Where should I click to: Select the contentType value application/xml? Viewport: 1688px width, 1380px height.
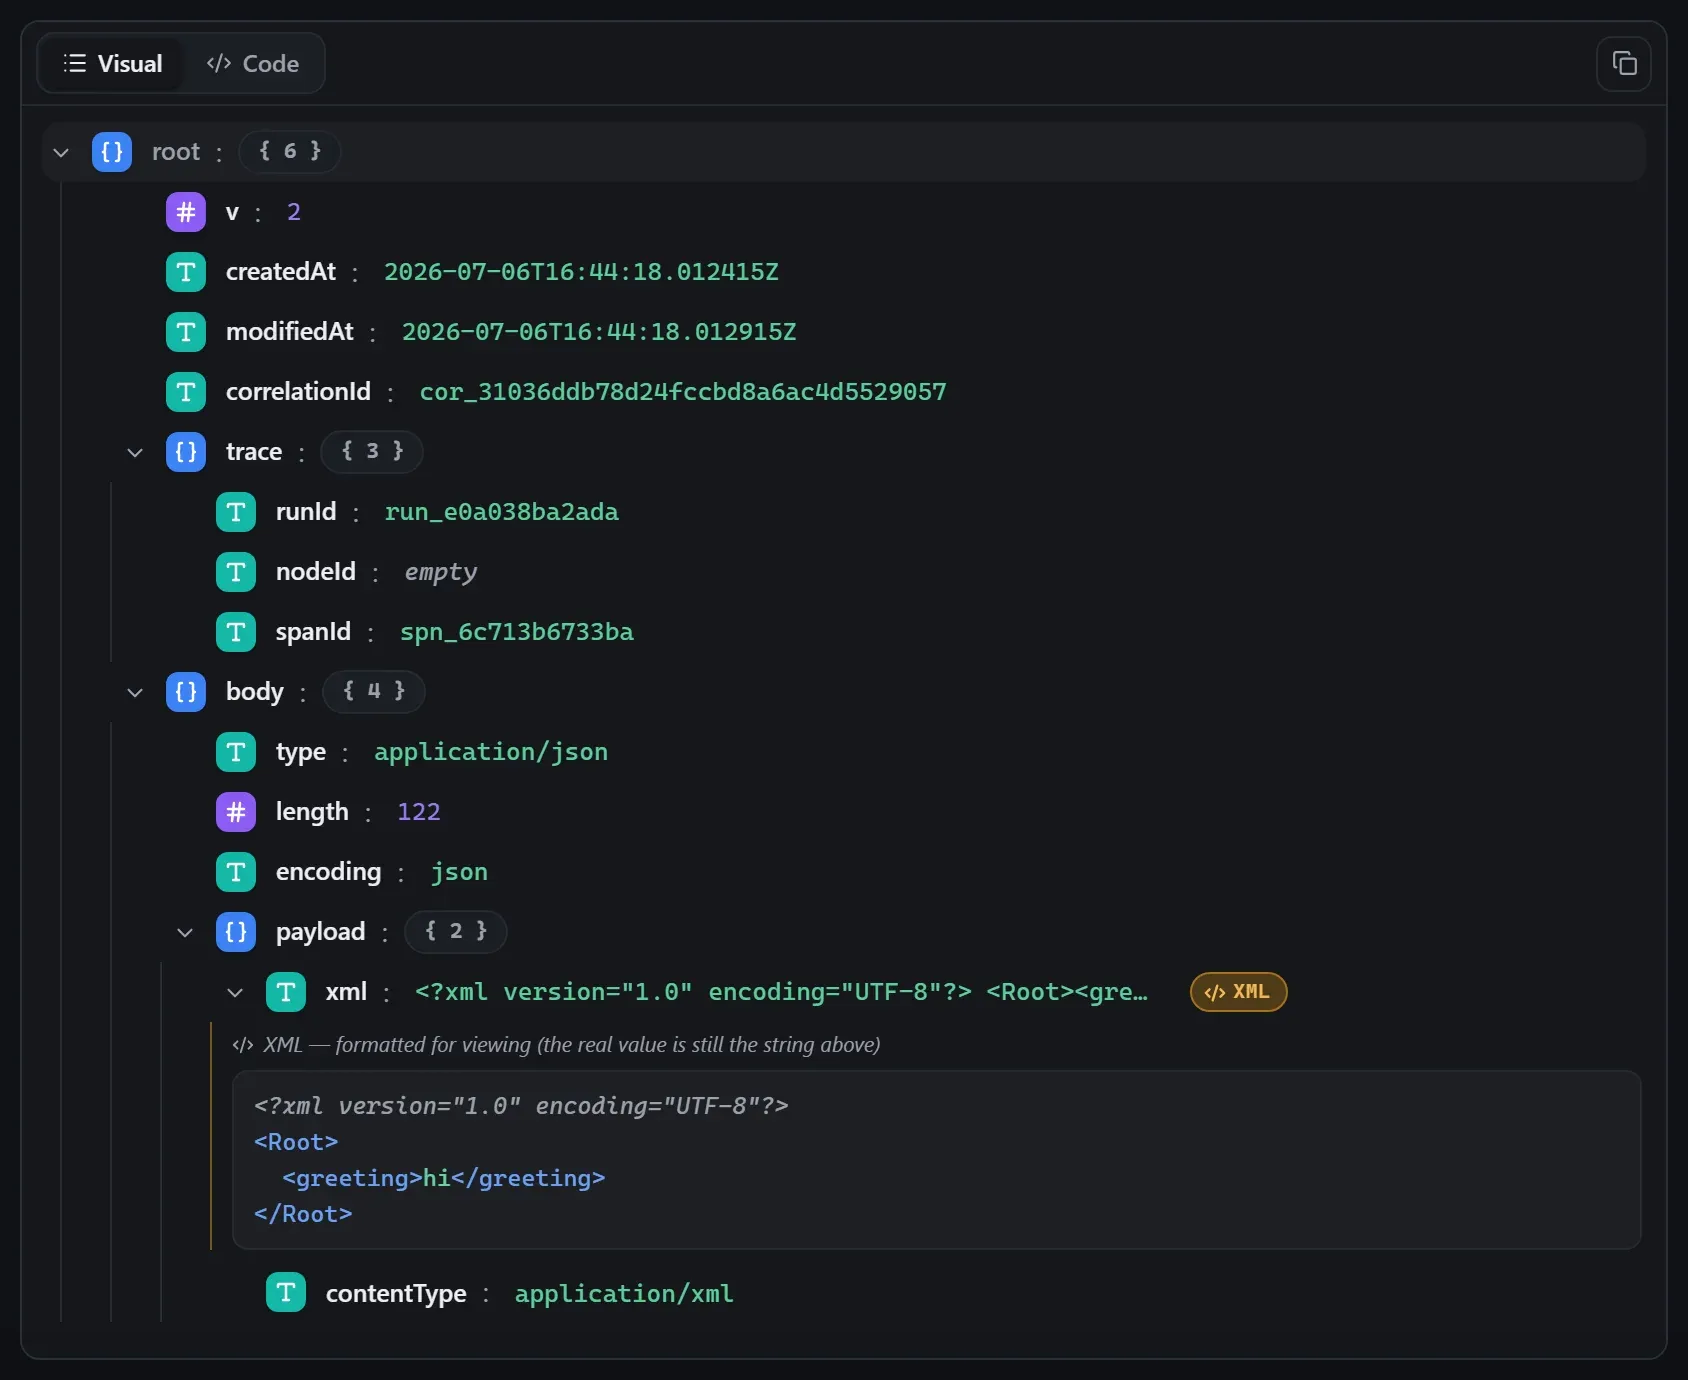coord(624,1293)
